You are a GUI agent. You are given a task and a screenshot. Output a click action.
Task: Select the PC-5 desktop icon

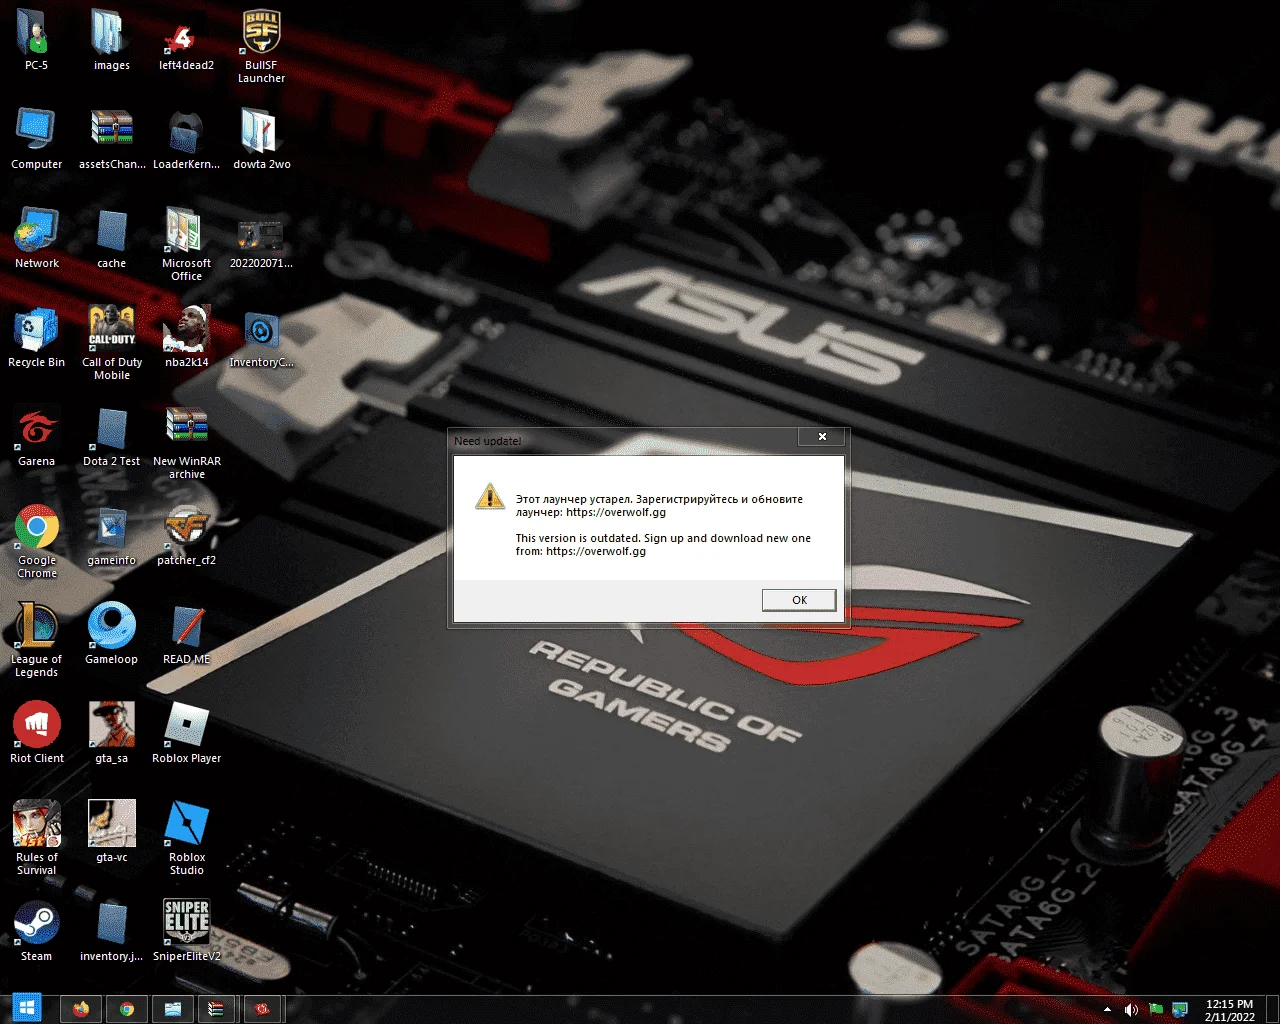pos(36,39)
